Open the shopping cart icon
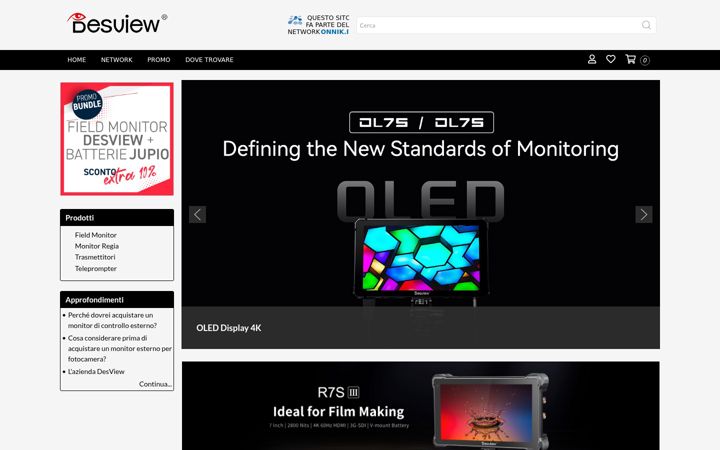 tap(630, 59)
